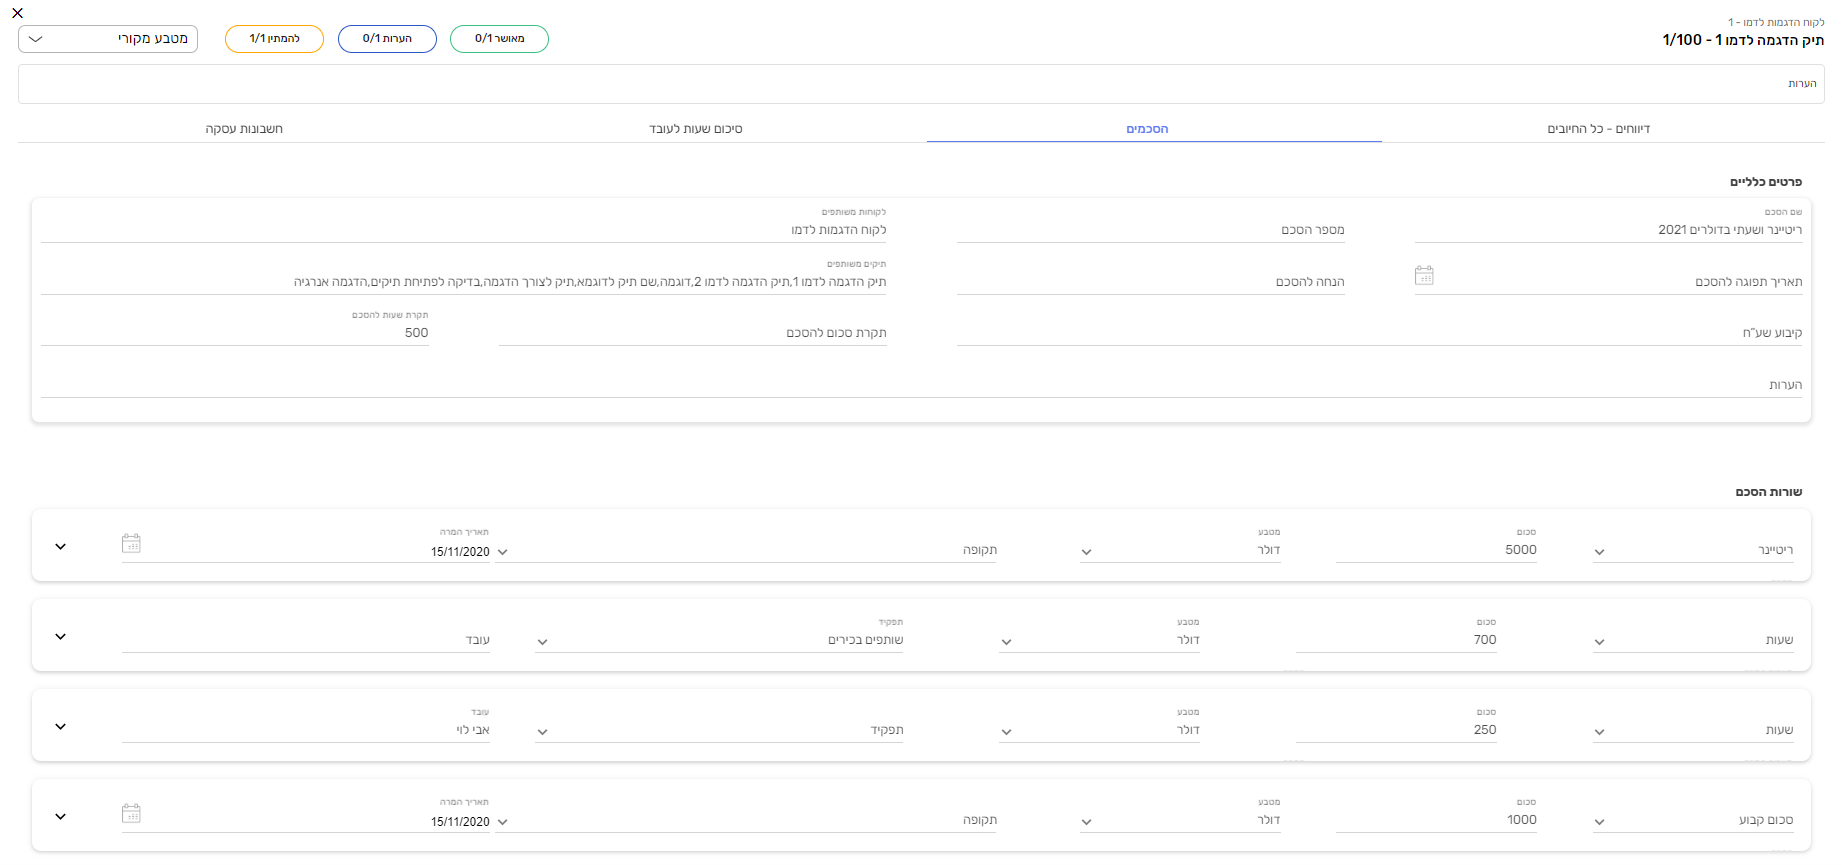Expand the שעות 700 row with its chevron

[60, 636]
